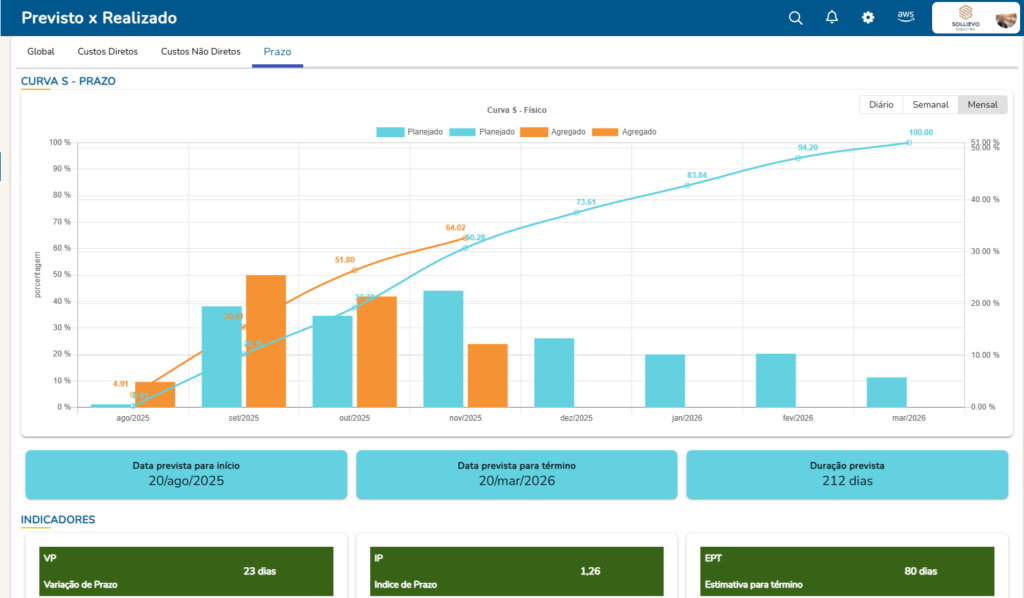
Task: Select the Prazo tab
Action: point(277,51)
